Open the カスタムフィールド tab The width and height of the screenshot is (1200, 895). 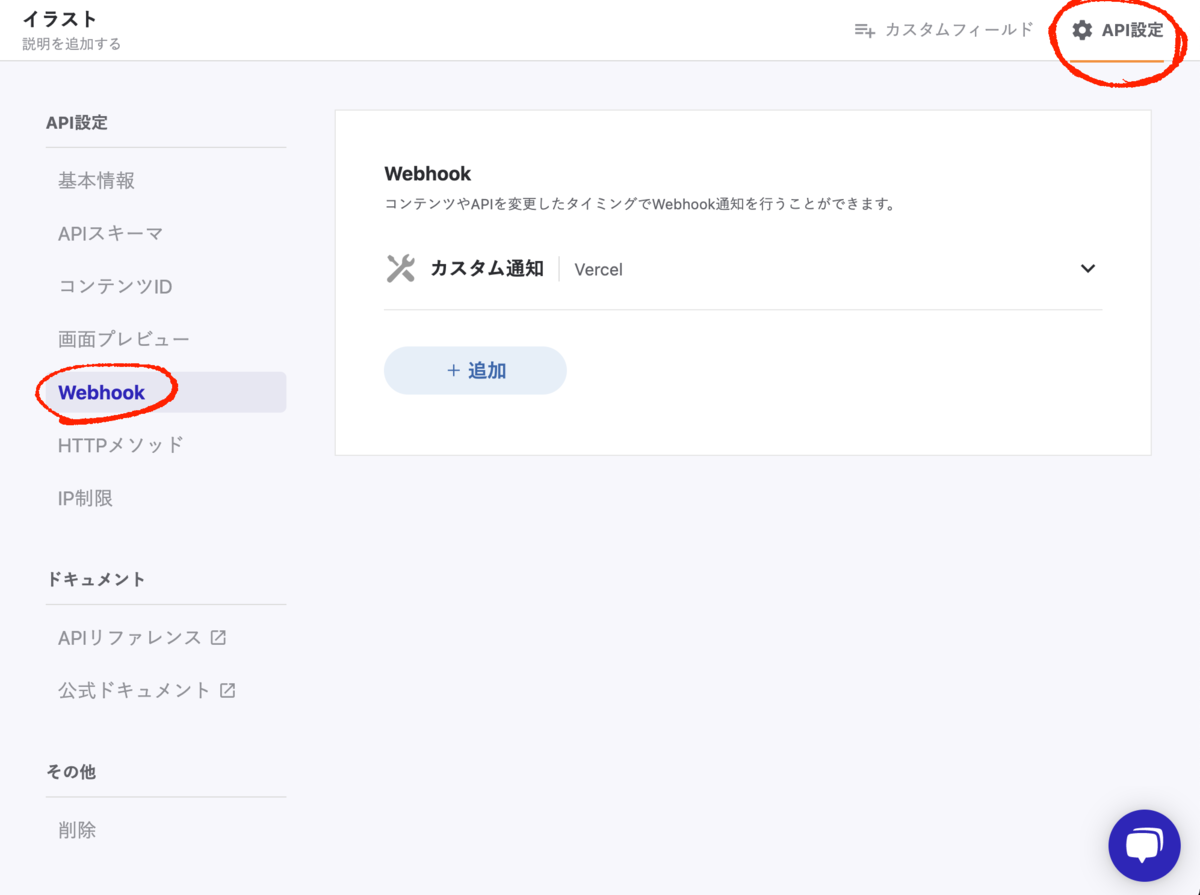(x=943, y=30)
